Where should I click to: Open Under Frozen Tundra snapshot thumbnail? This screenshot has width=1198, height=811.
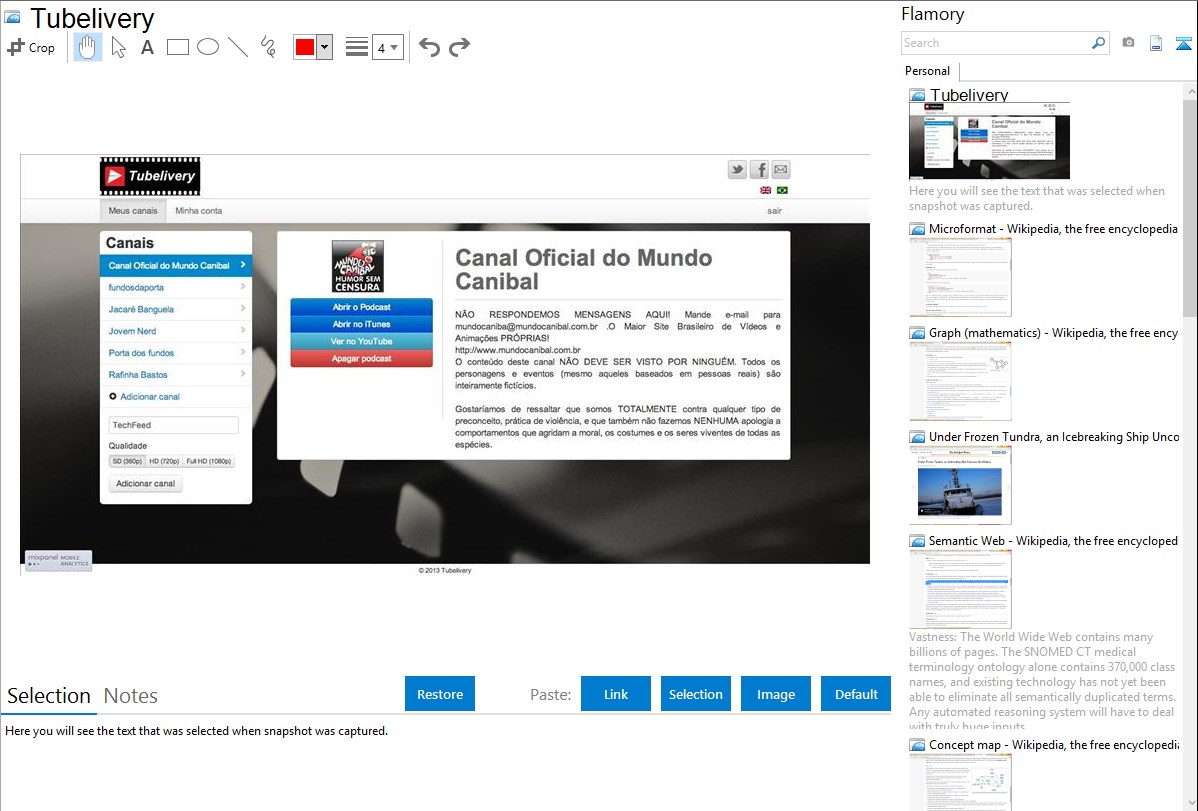pyautogui.click(x=960, y=485)
